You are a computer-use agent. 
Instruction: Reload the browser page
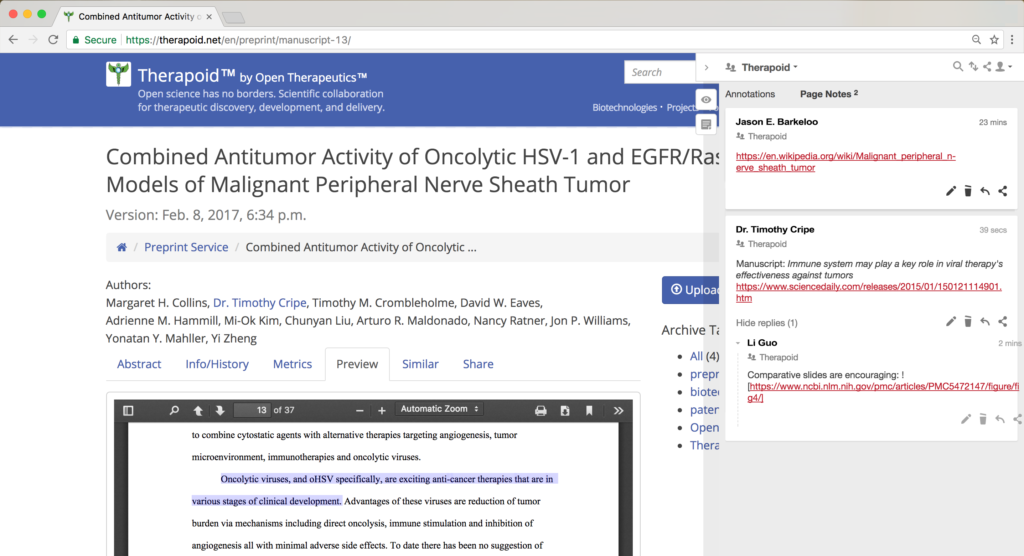pyautogui.click(x=54, y=40)
